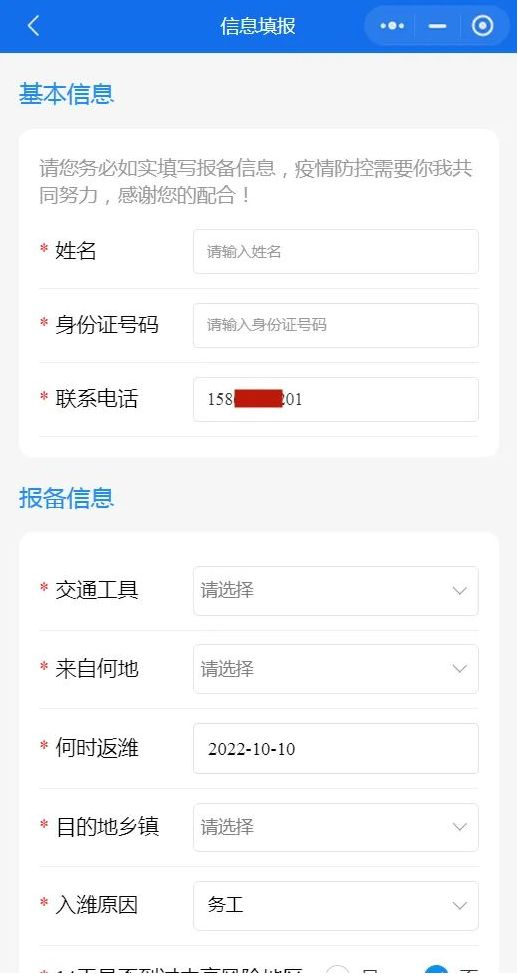Screen dimensions: 518x976
Task: Close the mini program via circle icon
Action: pos(483,26)
